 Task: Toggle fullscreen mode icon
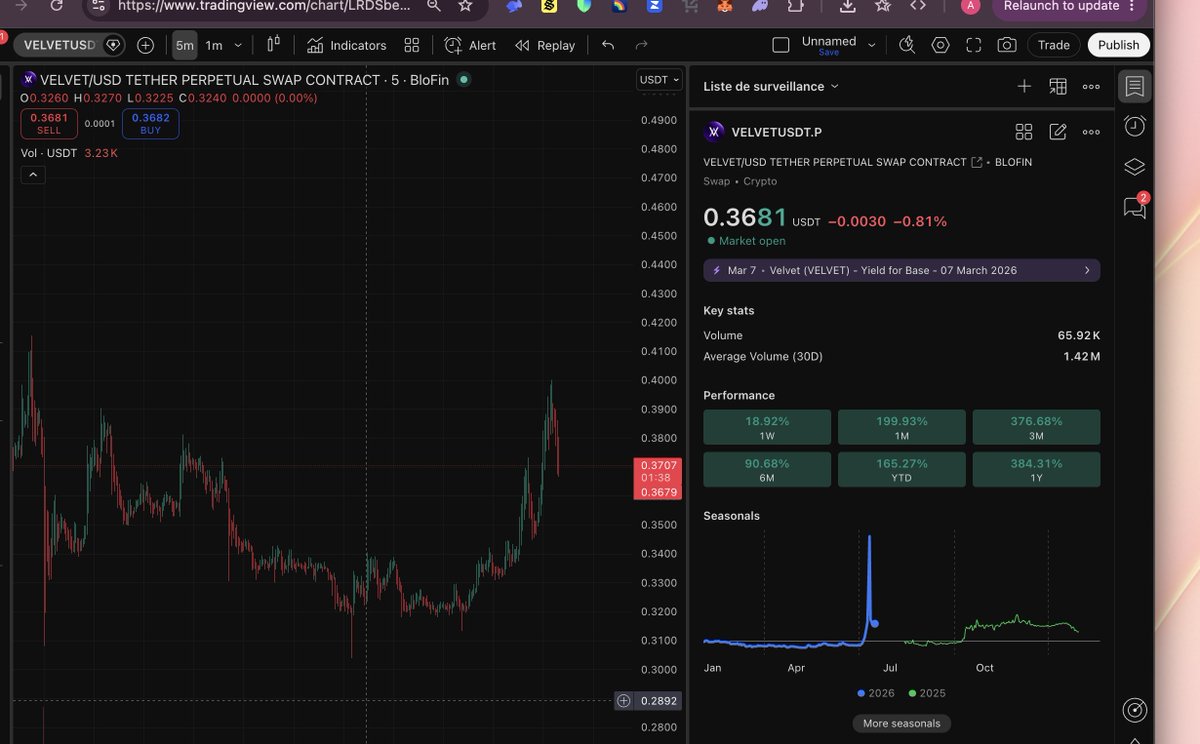click(x=974, y=45)
